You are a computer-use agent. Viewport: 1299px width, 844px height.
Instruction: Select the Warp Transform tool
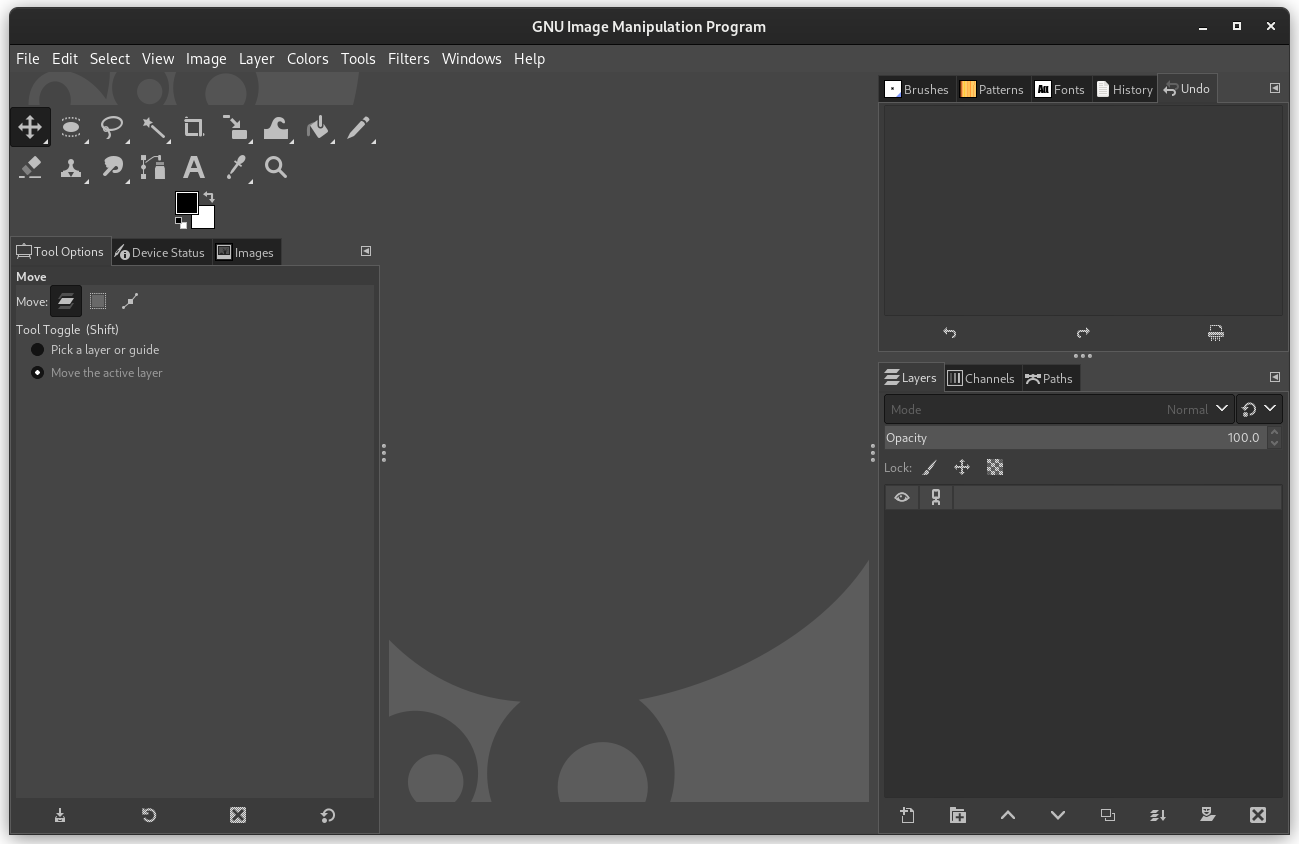click(x=276, y=127)
